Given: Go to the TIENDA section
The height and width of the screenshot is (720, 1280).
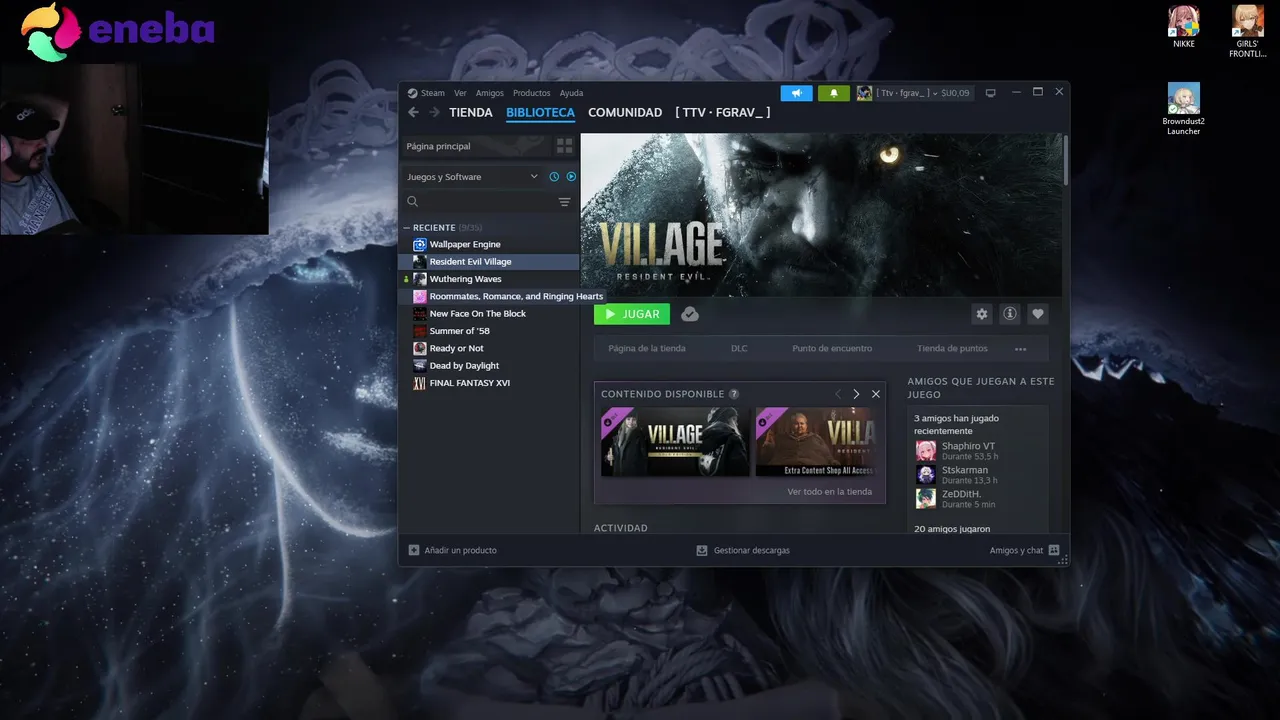Looking at the screenshot, I should coord(471,113).
